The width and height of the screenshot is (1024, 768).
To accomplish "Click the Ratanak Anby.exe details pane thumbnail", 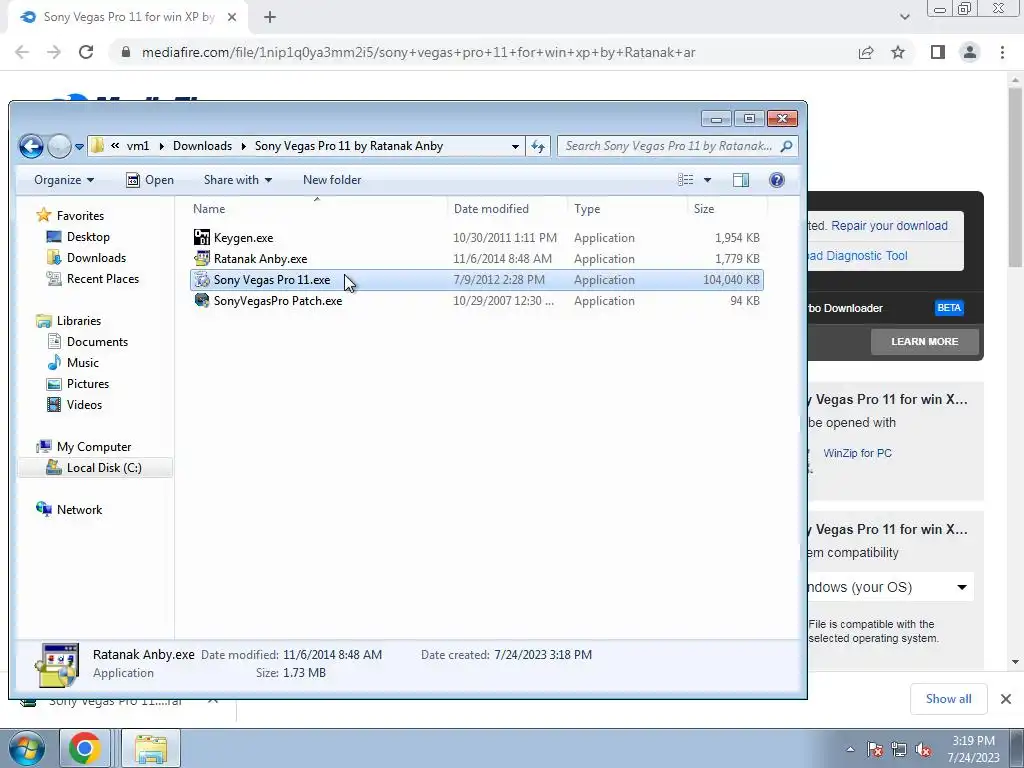I will point(57,665).
